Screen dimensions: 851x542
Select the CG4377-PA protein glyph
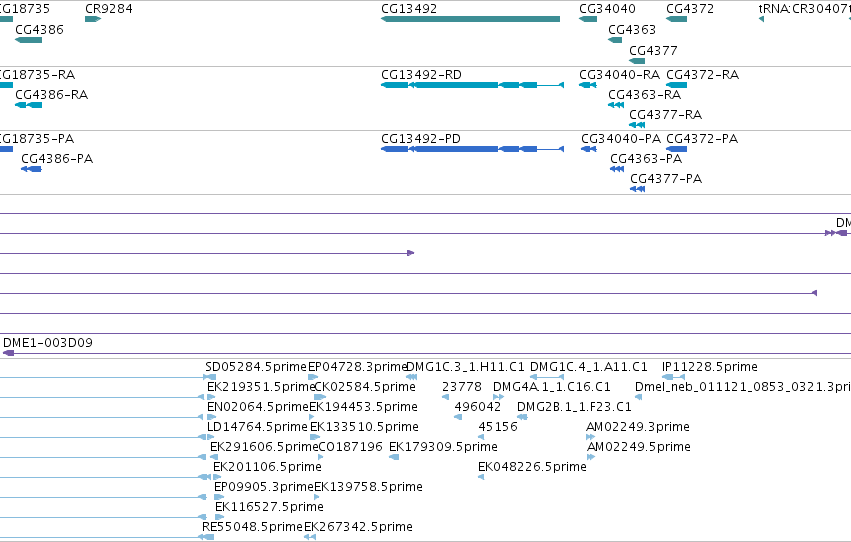638,189
